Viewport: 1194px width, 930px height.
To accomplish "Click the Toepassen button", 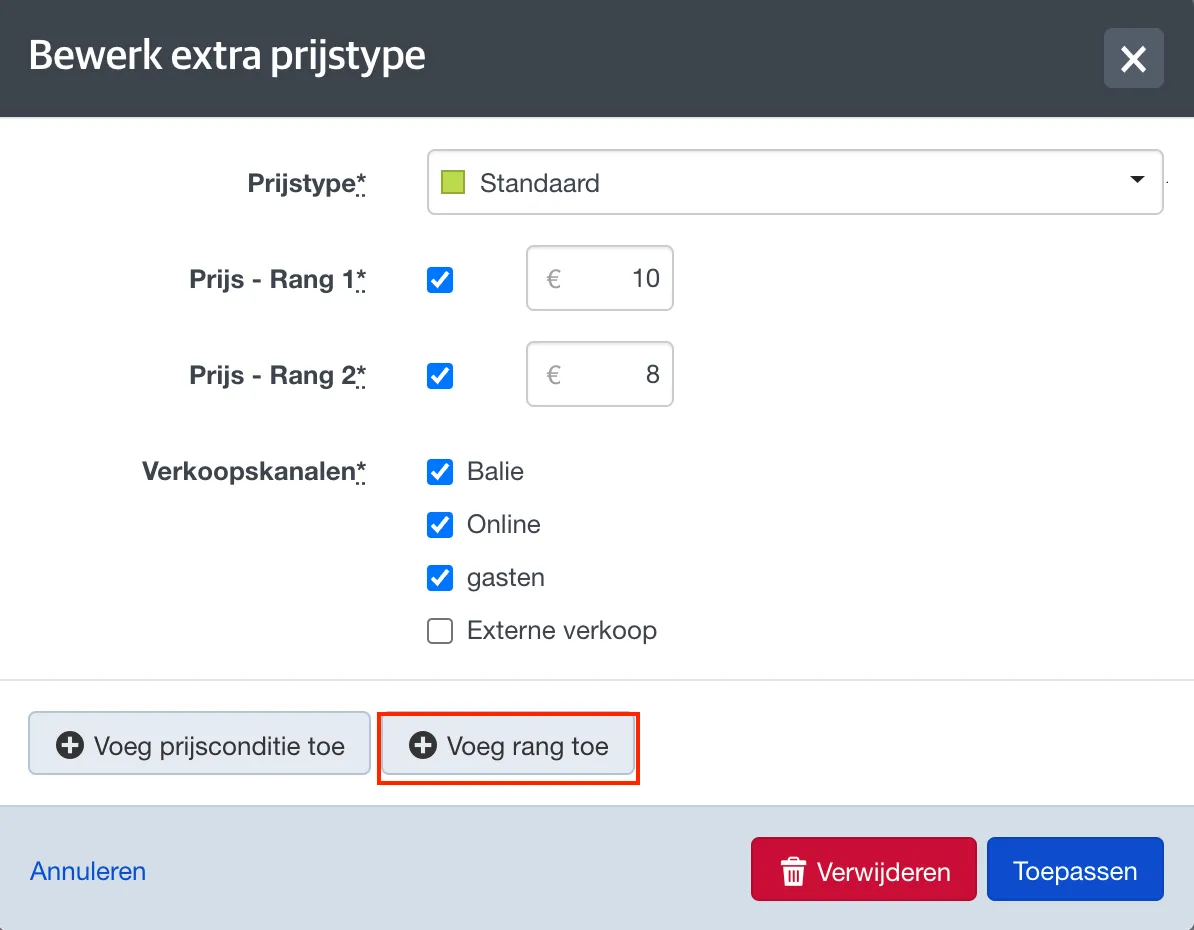I will click(1075, 869).
